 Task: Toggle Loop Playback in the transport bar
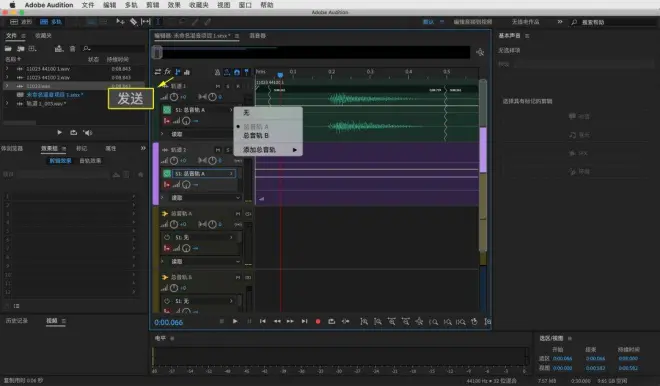(x=332, y=322)
